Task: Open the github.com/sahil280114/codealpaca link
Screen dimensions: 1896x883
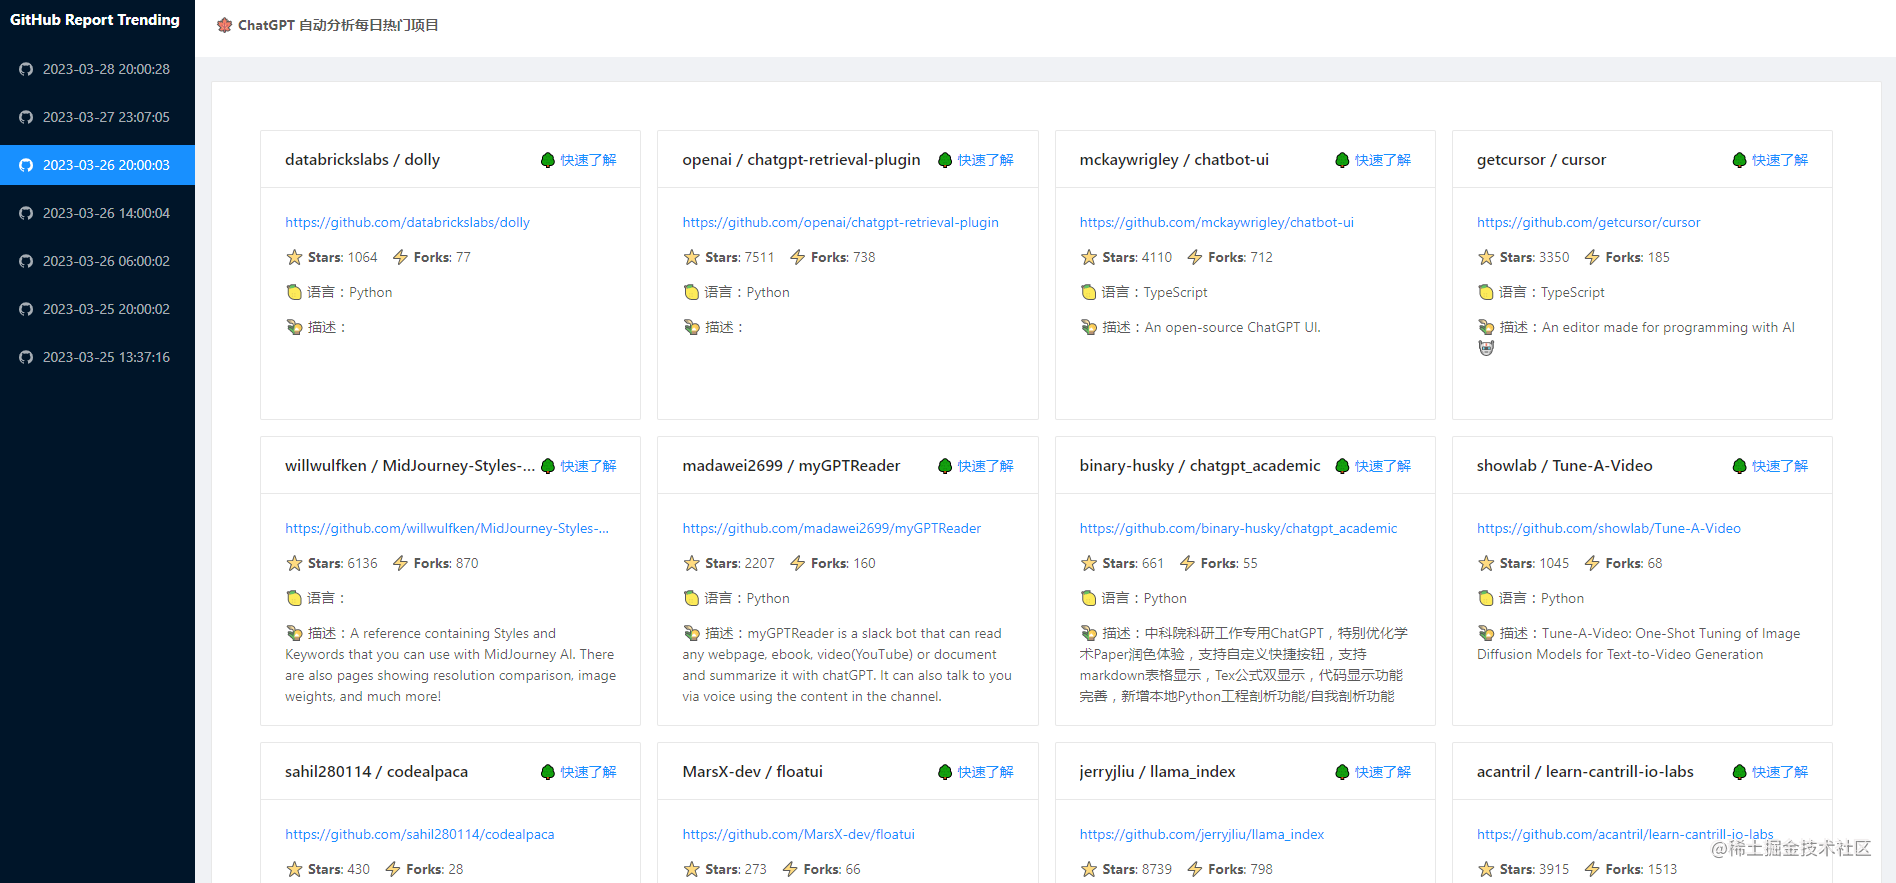Action: [419, 834]
